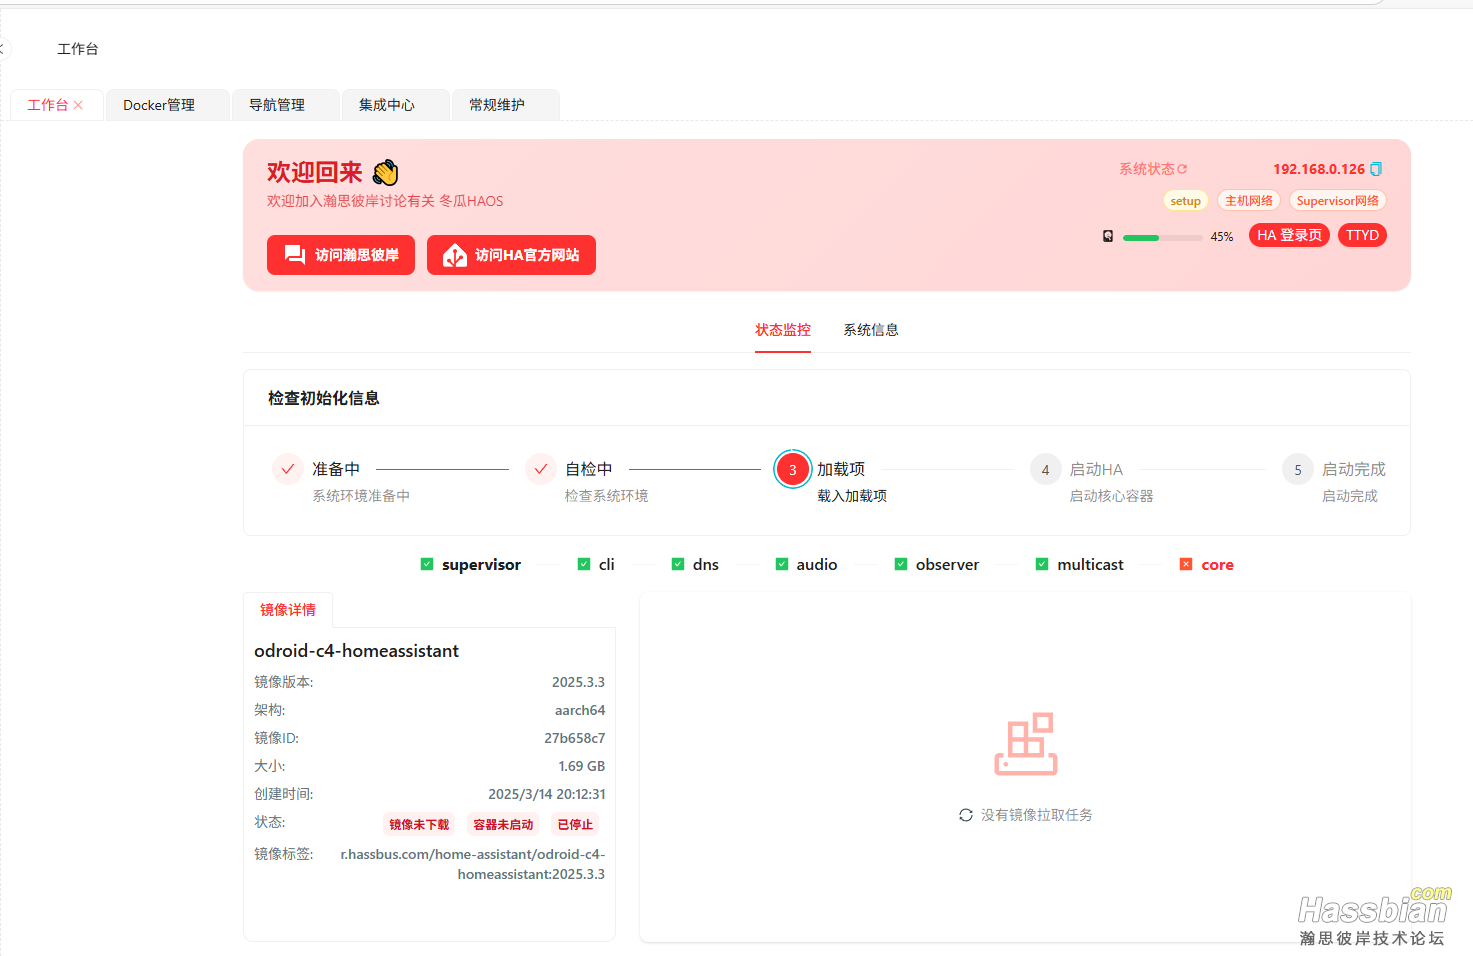Click the 工作台 page title

coord(78,49)
